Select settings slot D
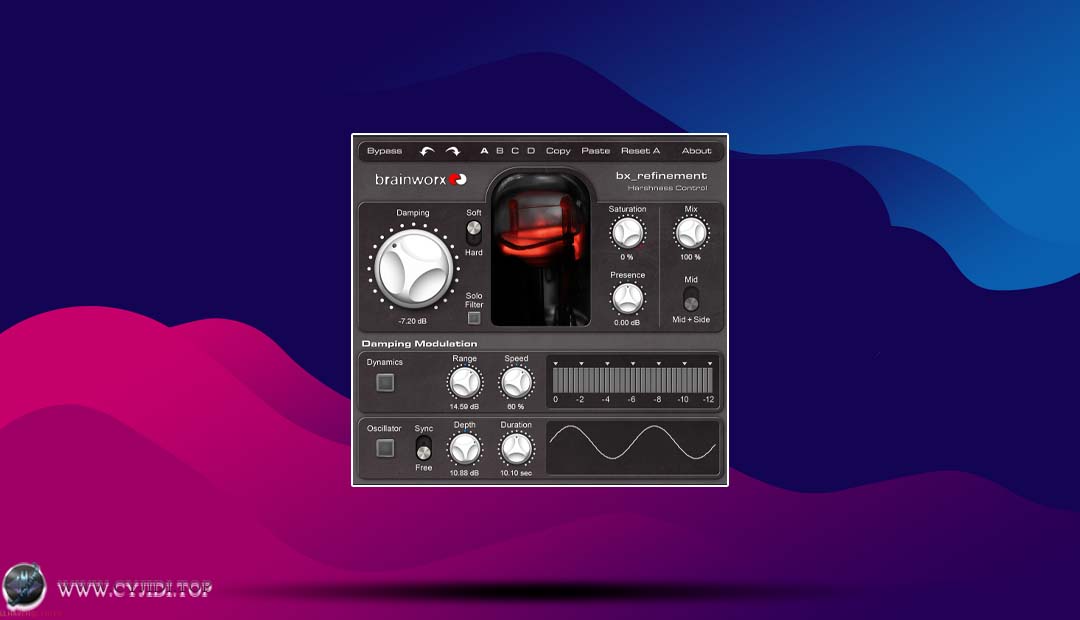Viewport: 1080px width, 620px height. [531, 151]
